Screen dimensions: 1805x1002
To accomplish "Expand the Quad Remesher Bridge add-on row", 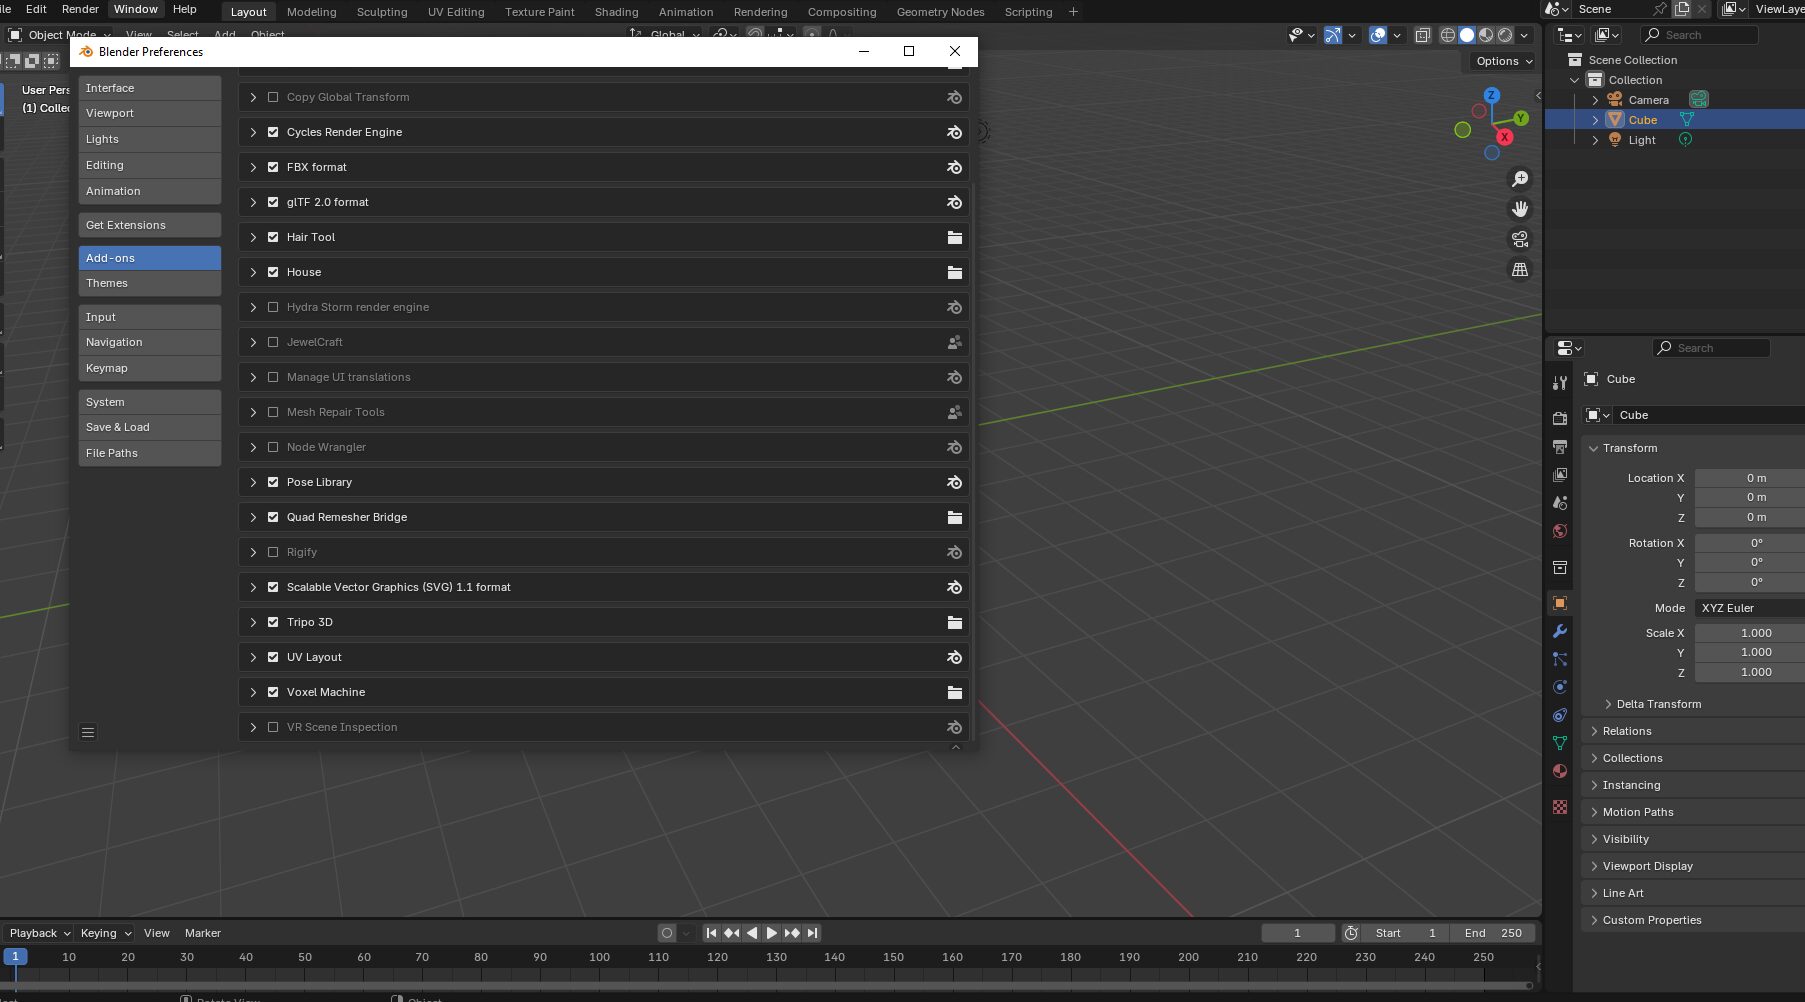I will point(253,517).
